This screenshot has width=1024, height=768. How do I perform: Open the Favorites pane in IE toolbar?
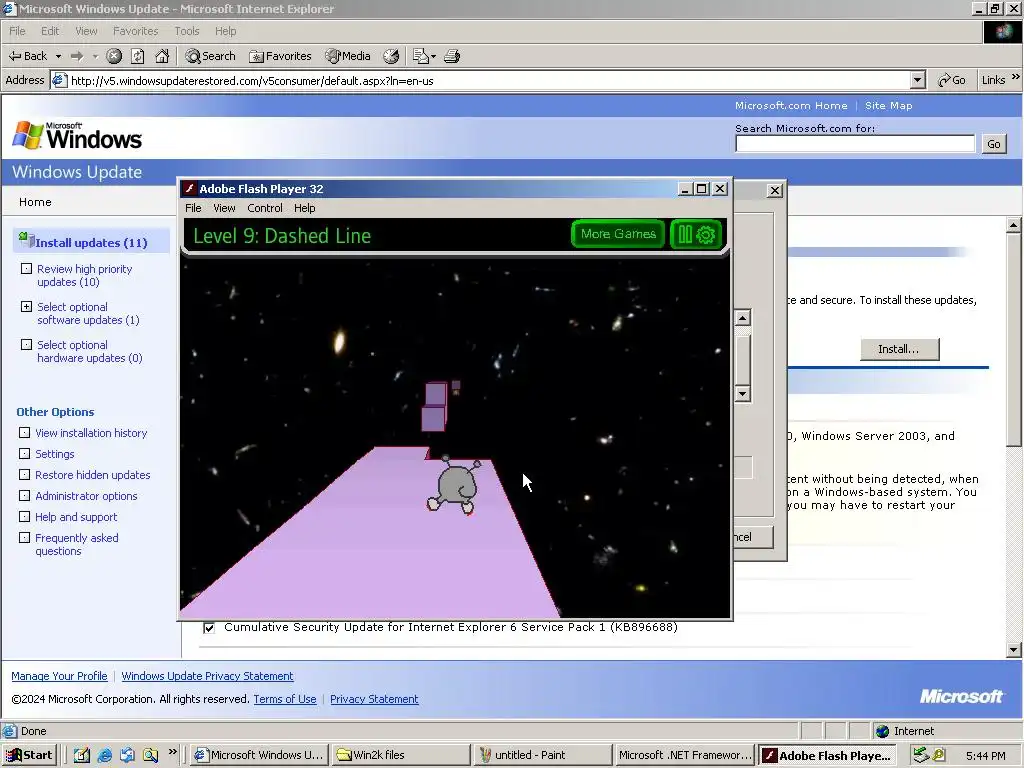281,56
